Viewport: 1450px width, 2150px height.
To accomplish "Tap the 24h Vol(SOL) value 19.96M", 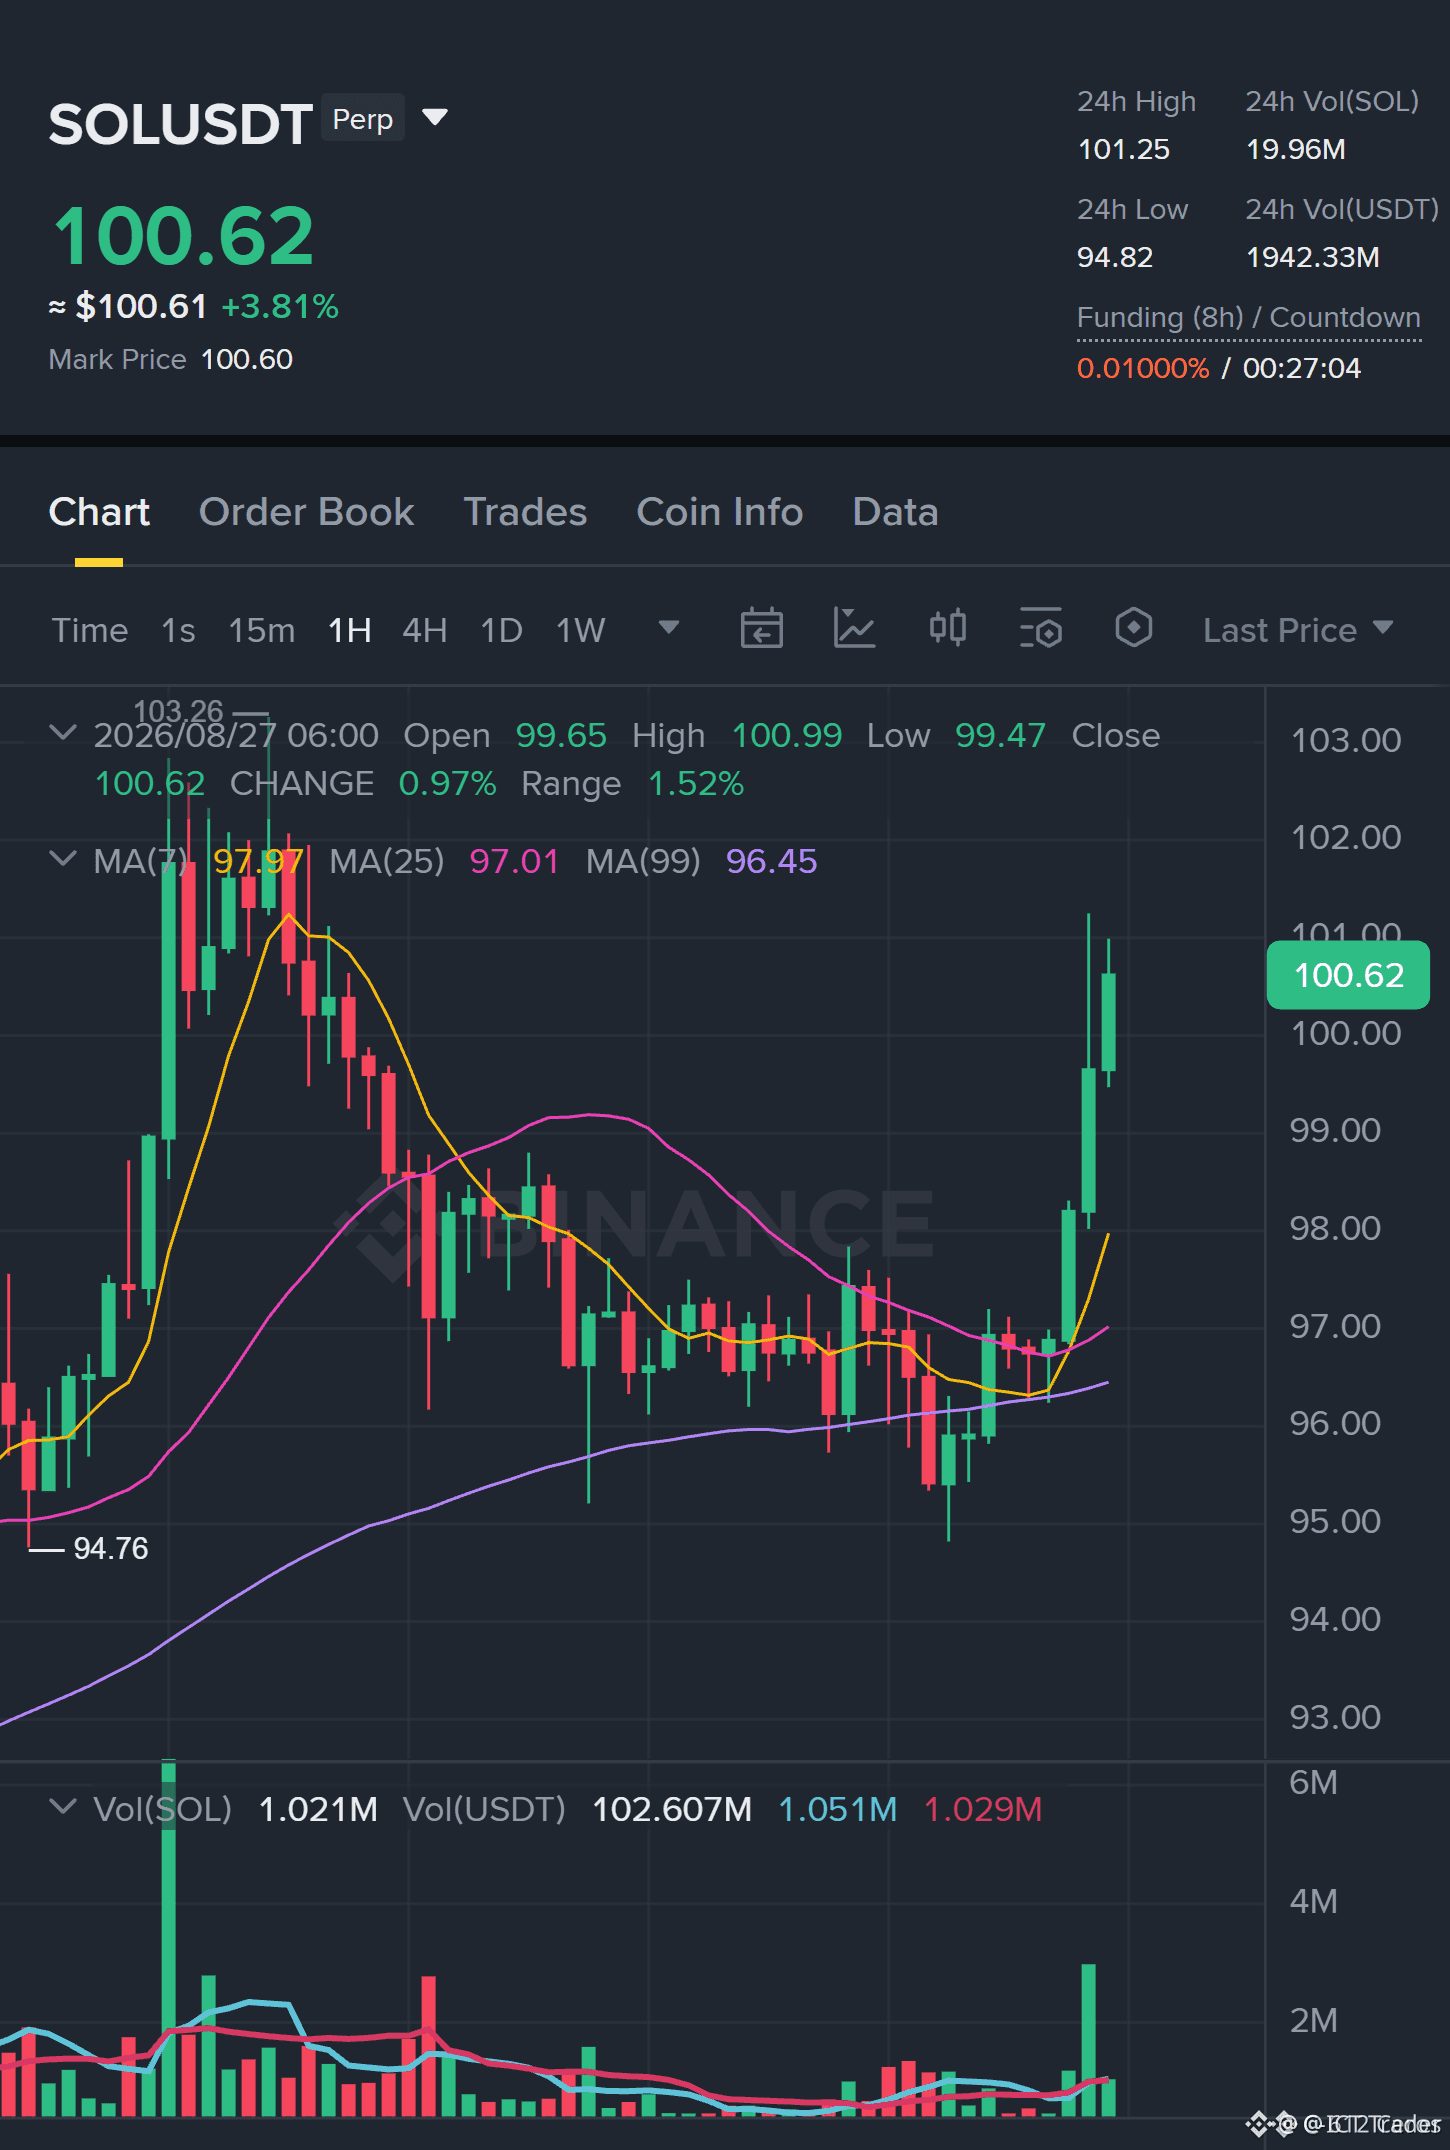I will (1295, 149).
